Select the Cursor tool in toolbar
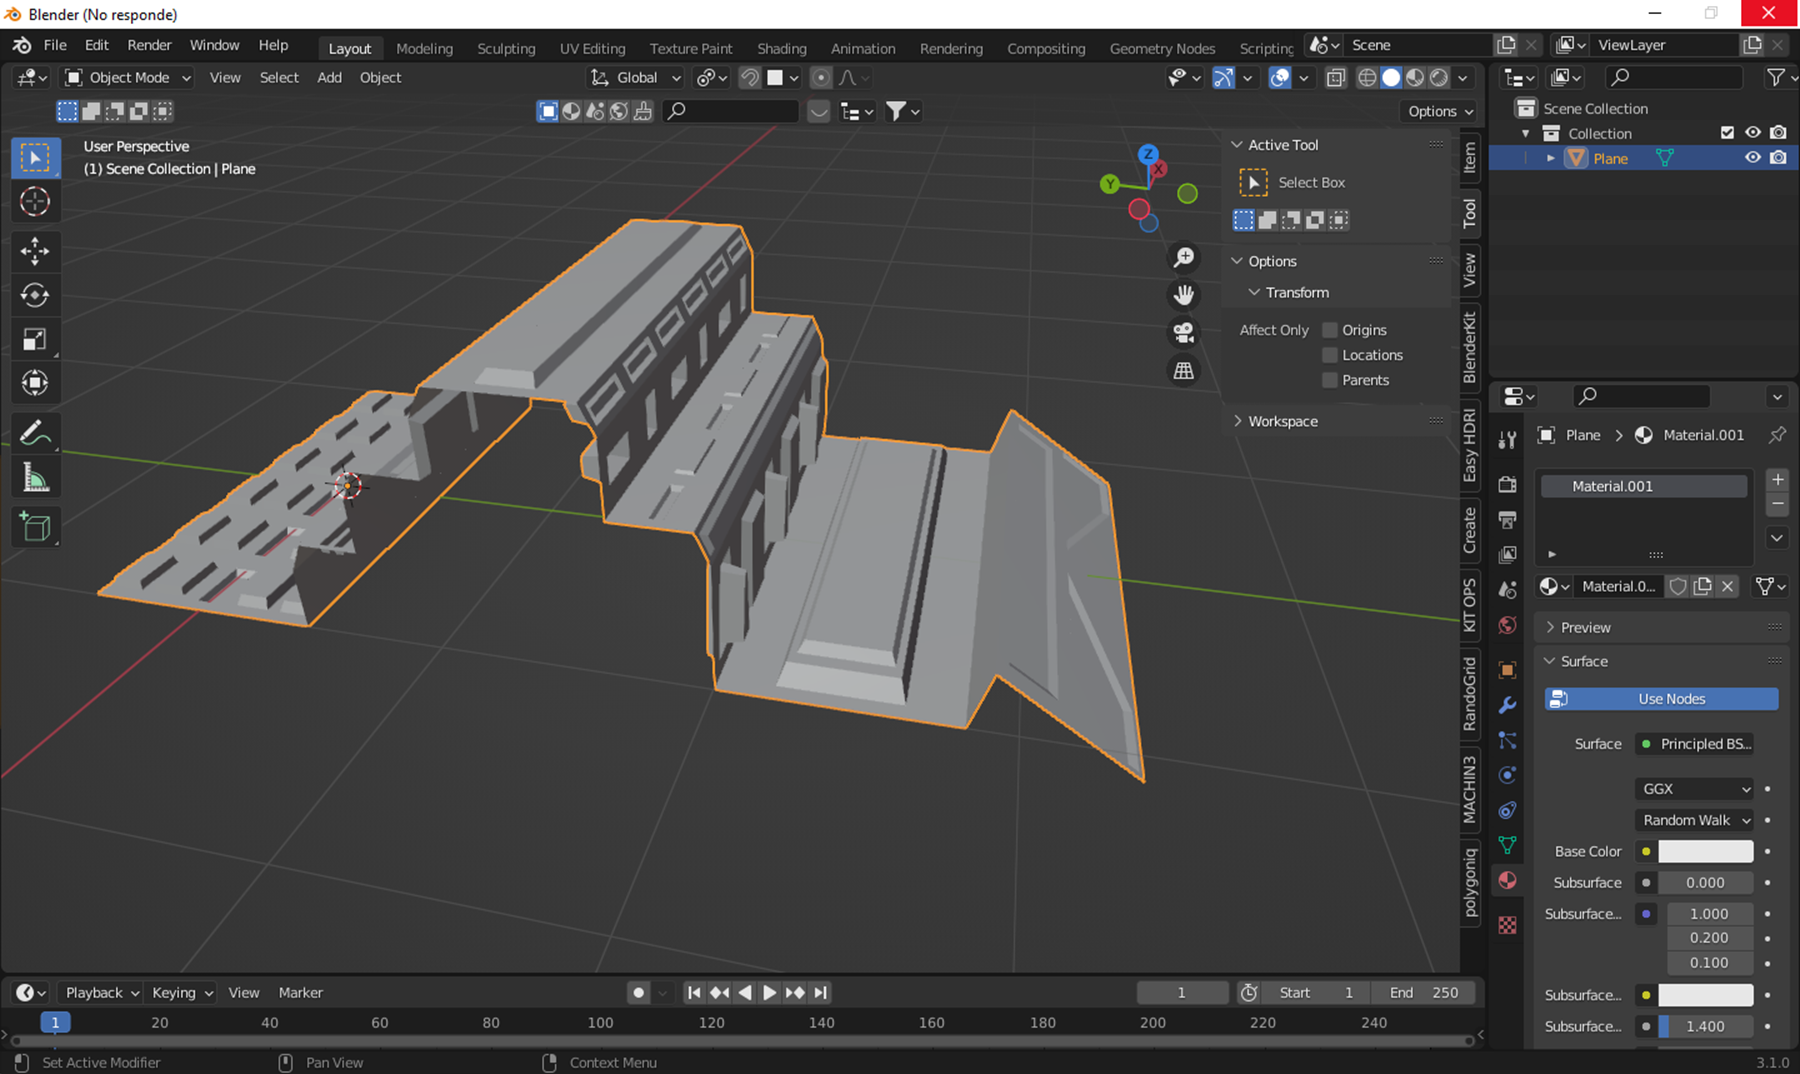 coord(35,202)
